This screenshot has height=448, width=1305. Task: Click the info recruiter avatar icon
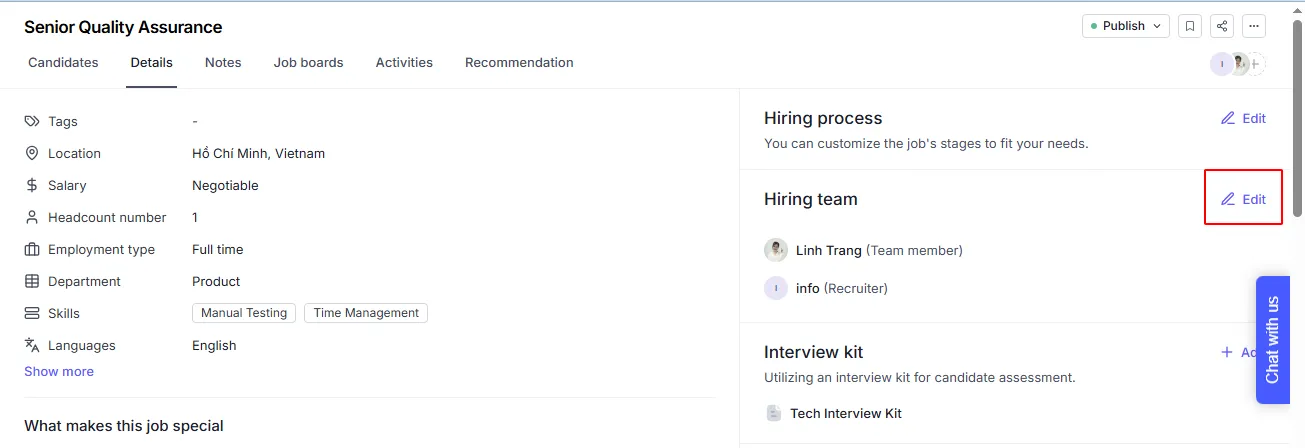[776, 288]
